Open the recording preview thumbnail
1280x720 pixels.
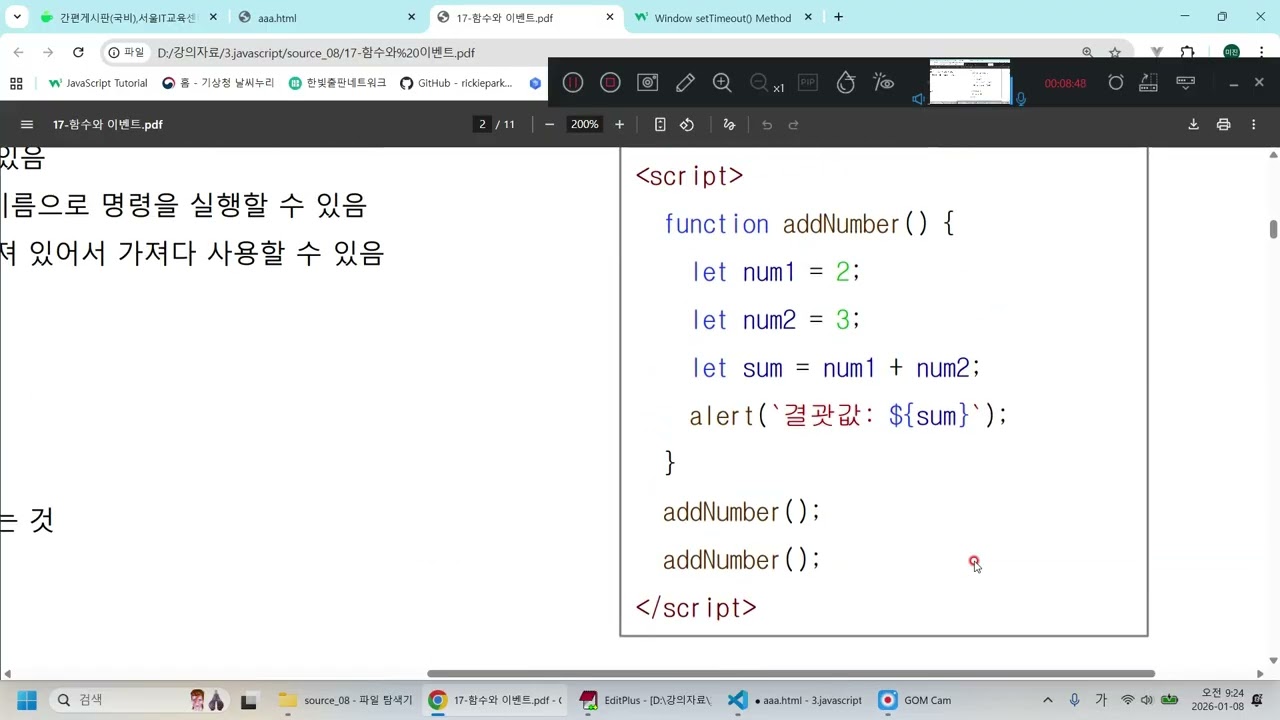[x=969, y=81]
